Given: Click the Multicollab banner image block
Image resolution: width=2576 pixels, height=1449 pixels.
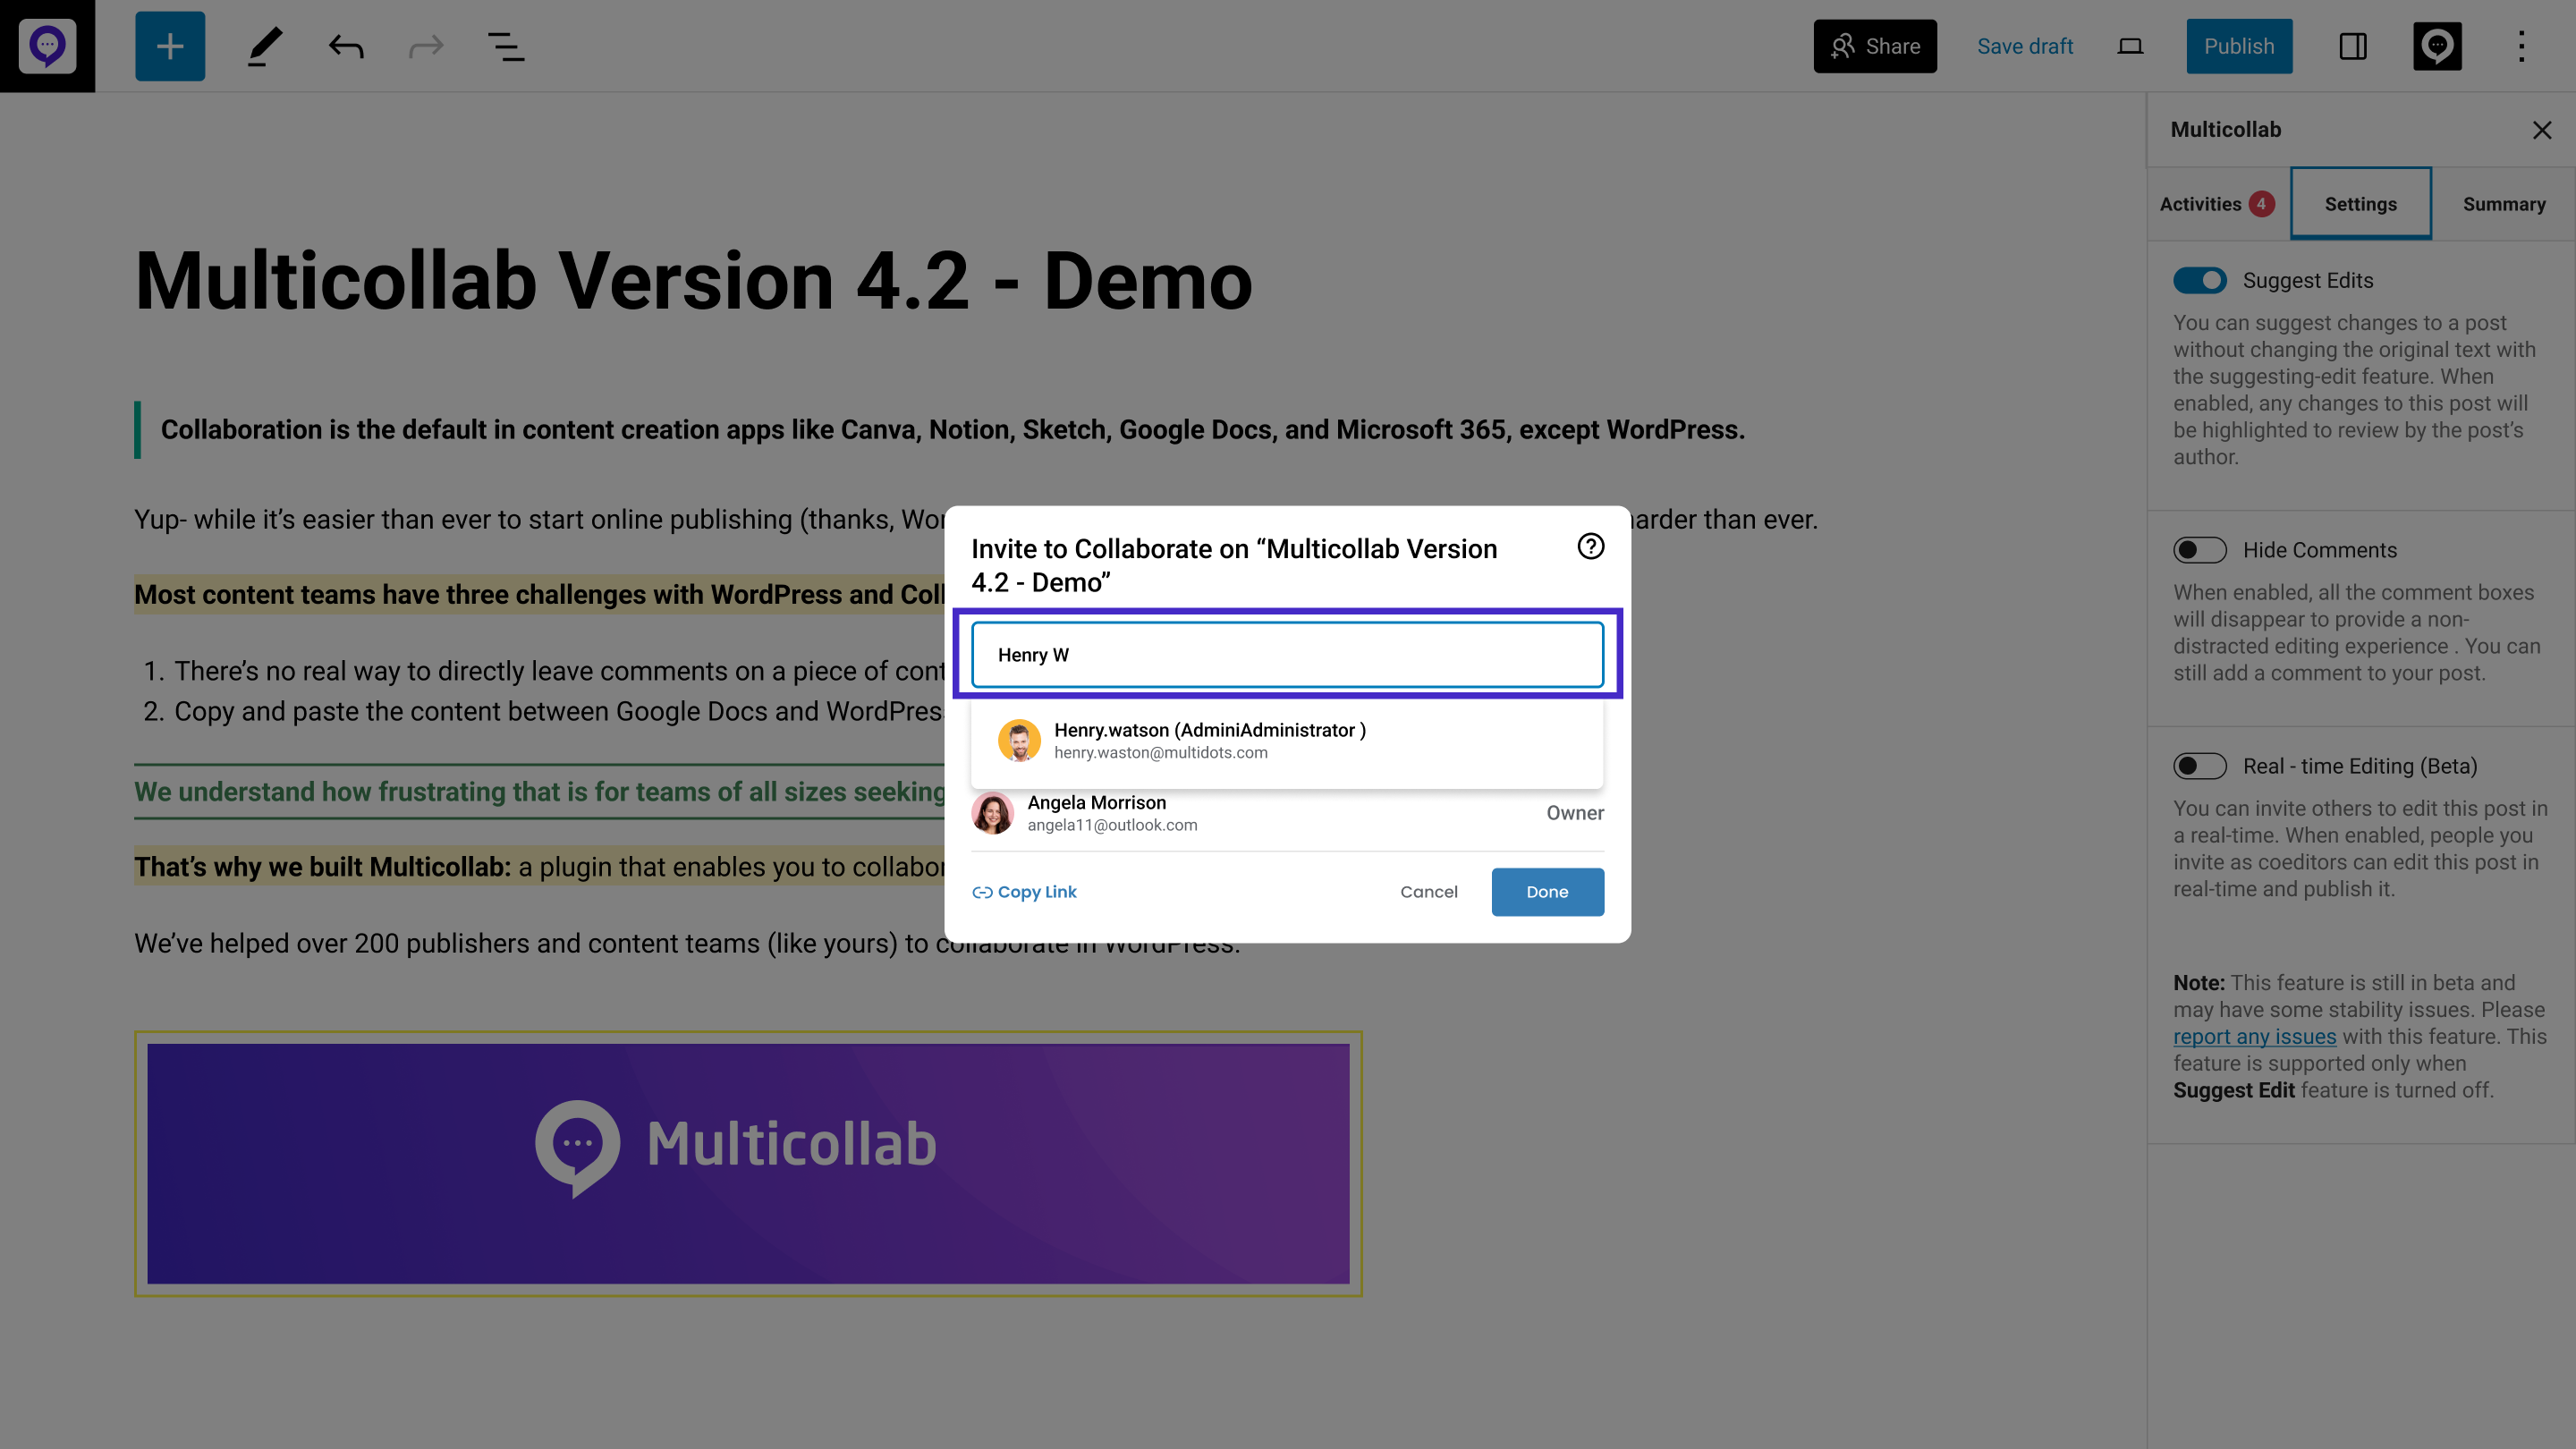Looking at the screenshot, I should point(748,1164).
